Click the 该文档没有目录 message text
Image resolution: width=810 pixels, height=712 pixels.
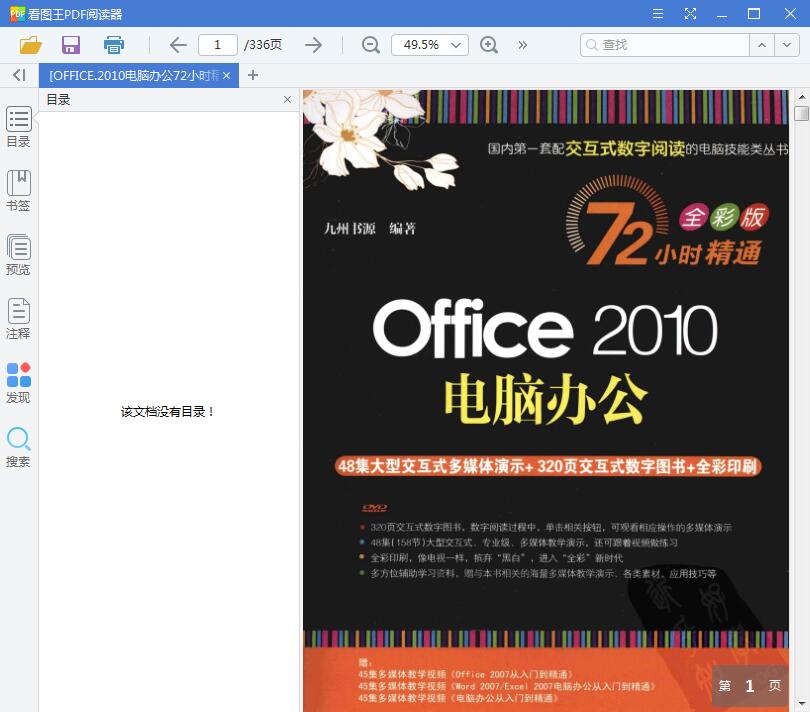[167, 412]
